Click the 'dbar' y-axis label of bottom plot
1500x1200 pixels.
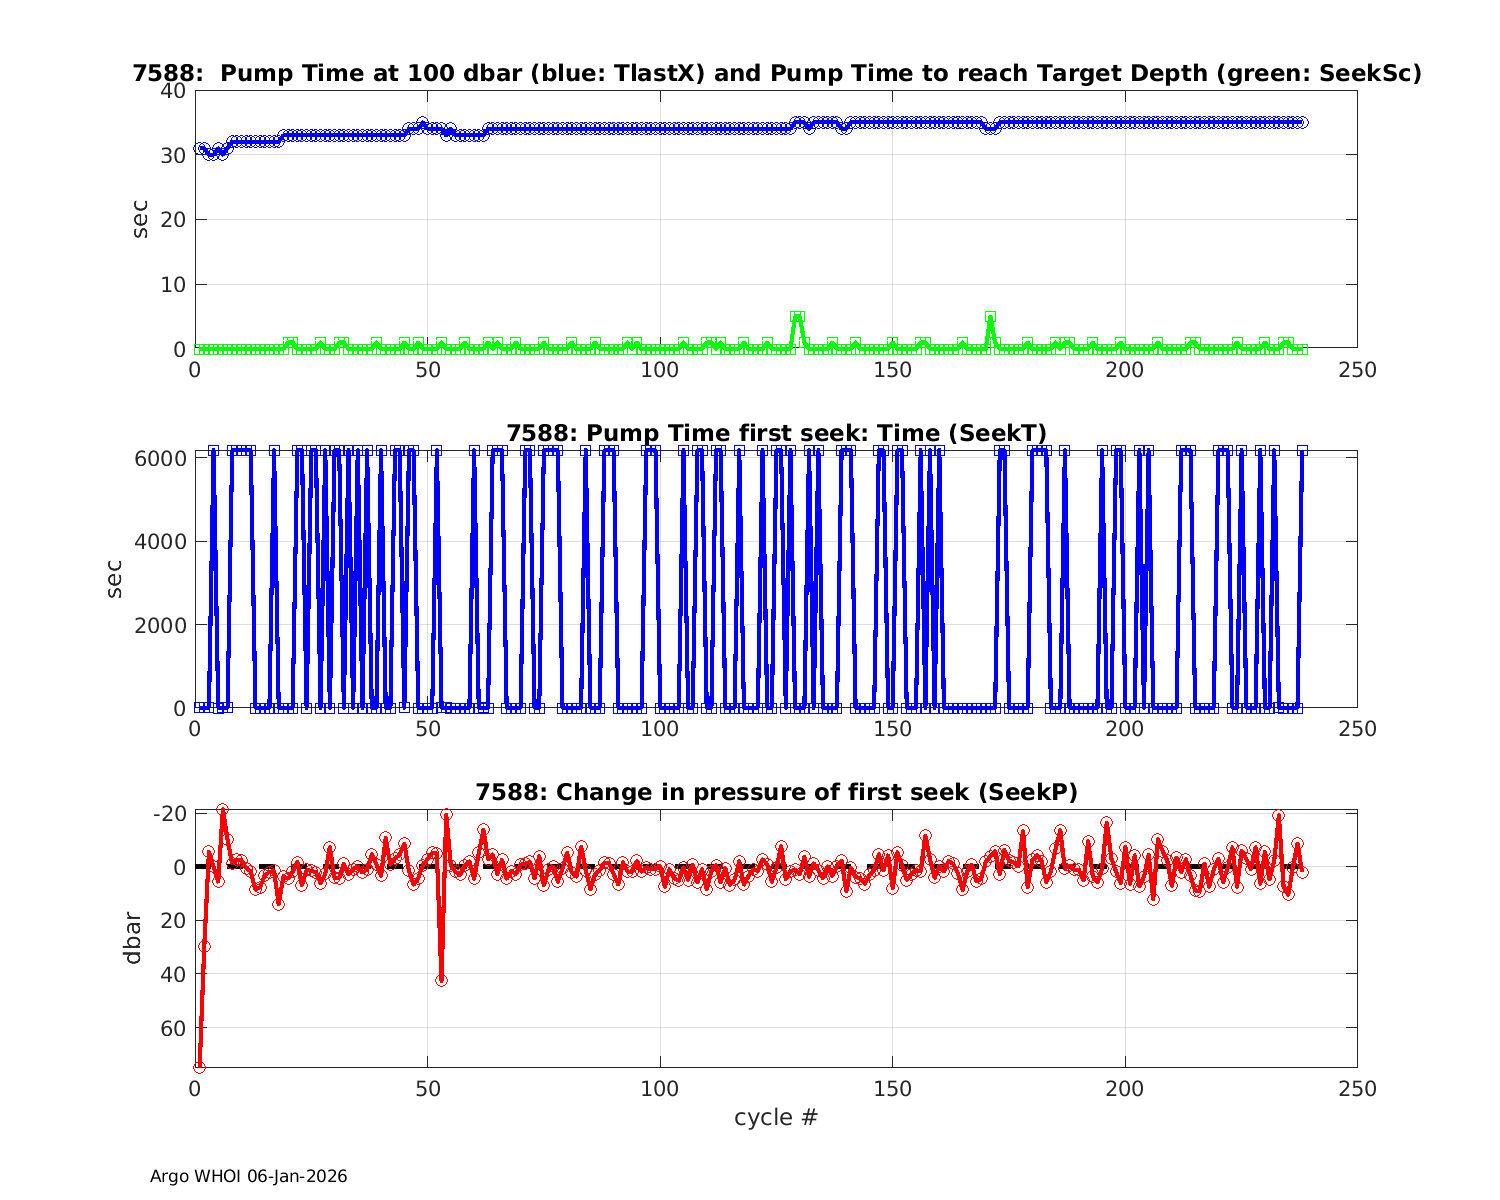pos(132,938)
